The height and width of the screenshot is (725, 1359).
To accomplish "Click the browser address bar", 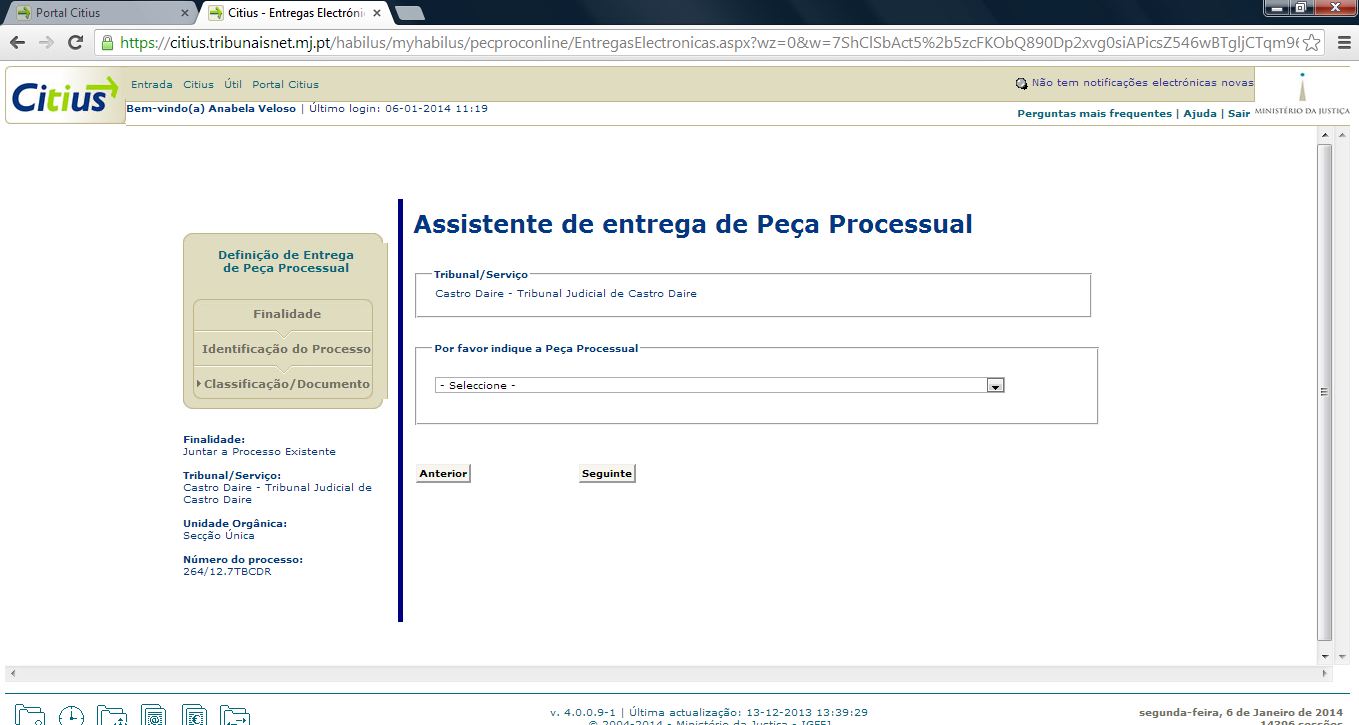I will (709, 43).
